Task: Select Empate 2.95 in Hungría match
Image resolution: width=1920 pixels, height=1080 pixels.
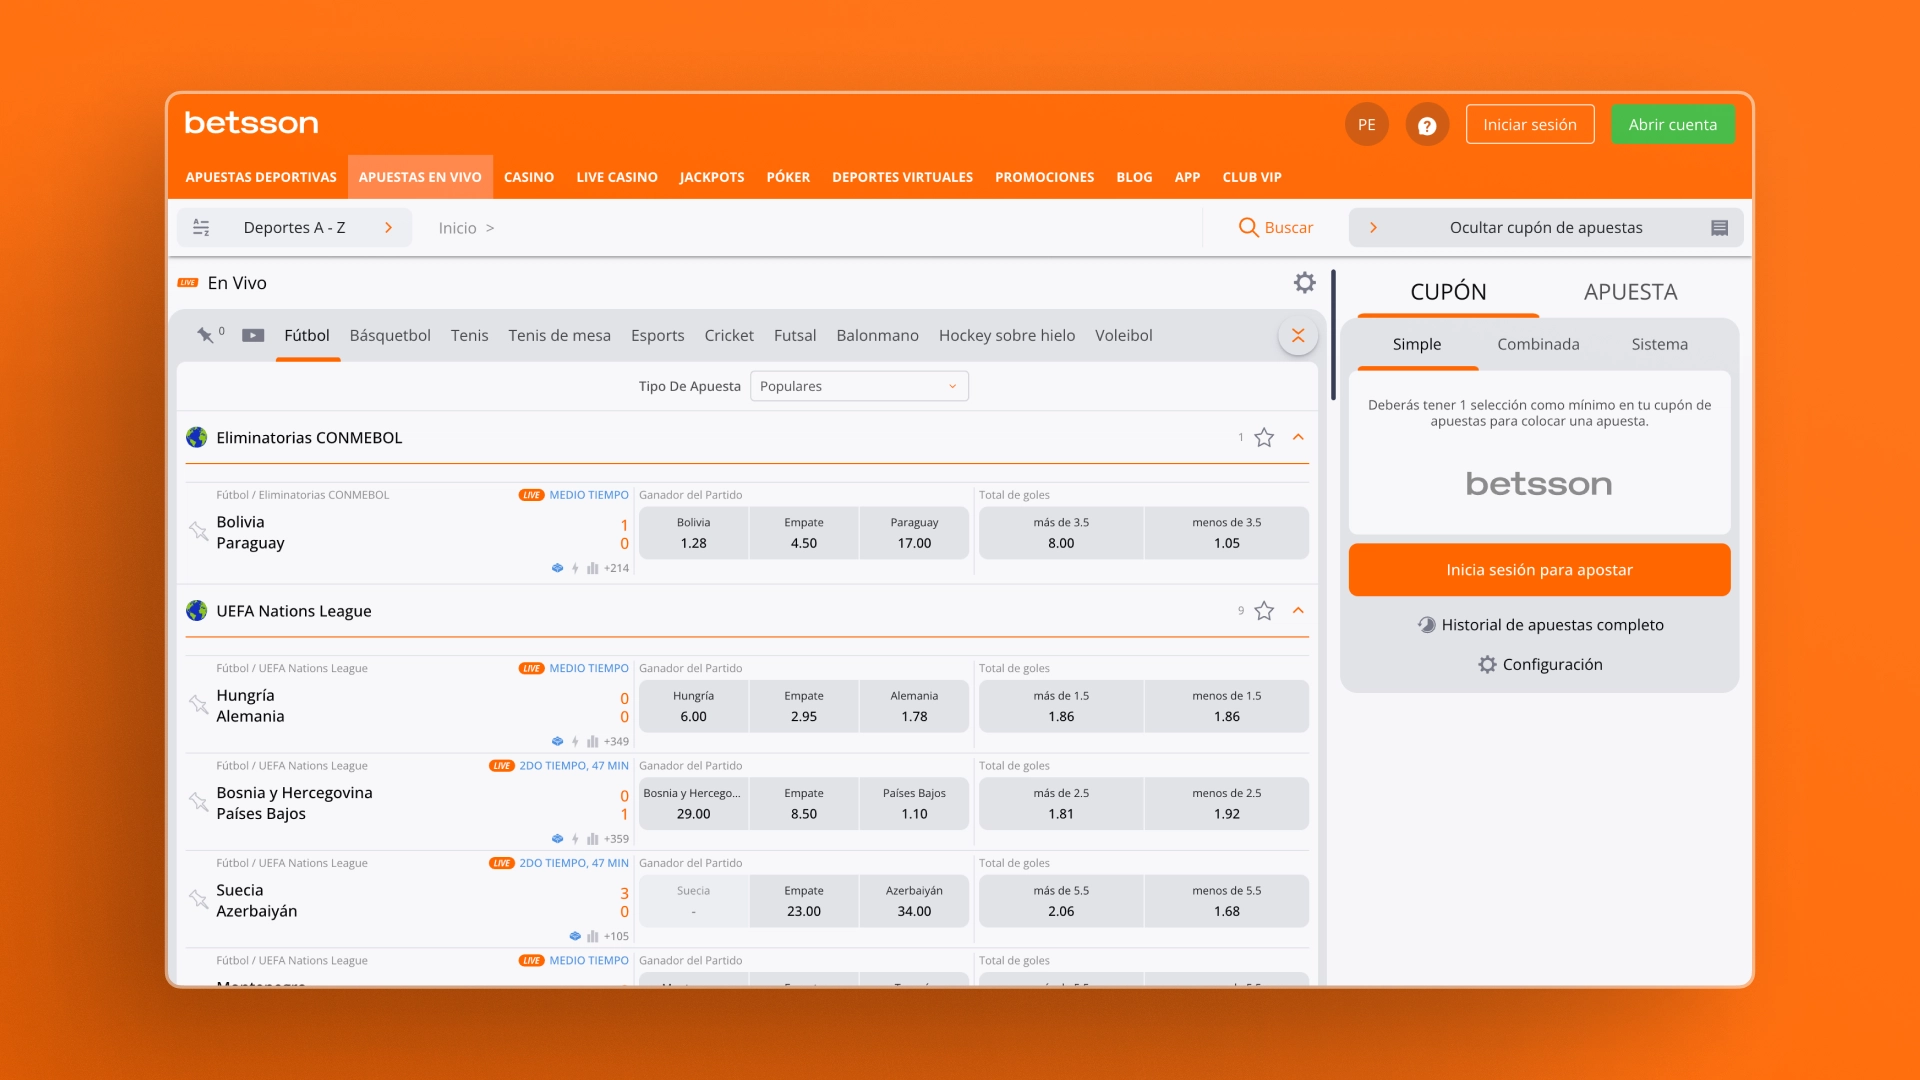Action: click(x=803, y=706)
